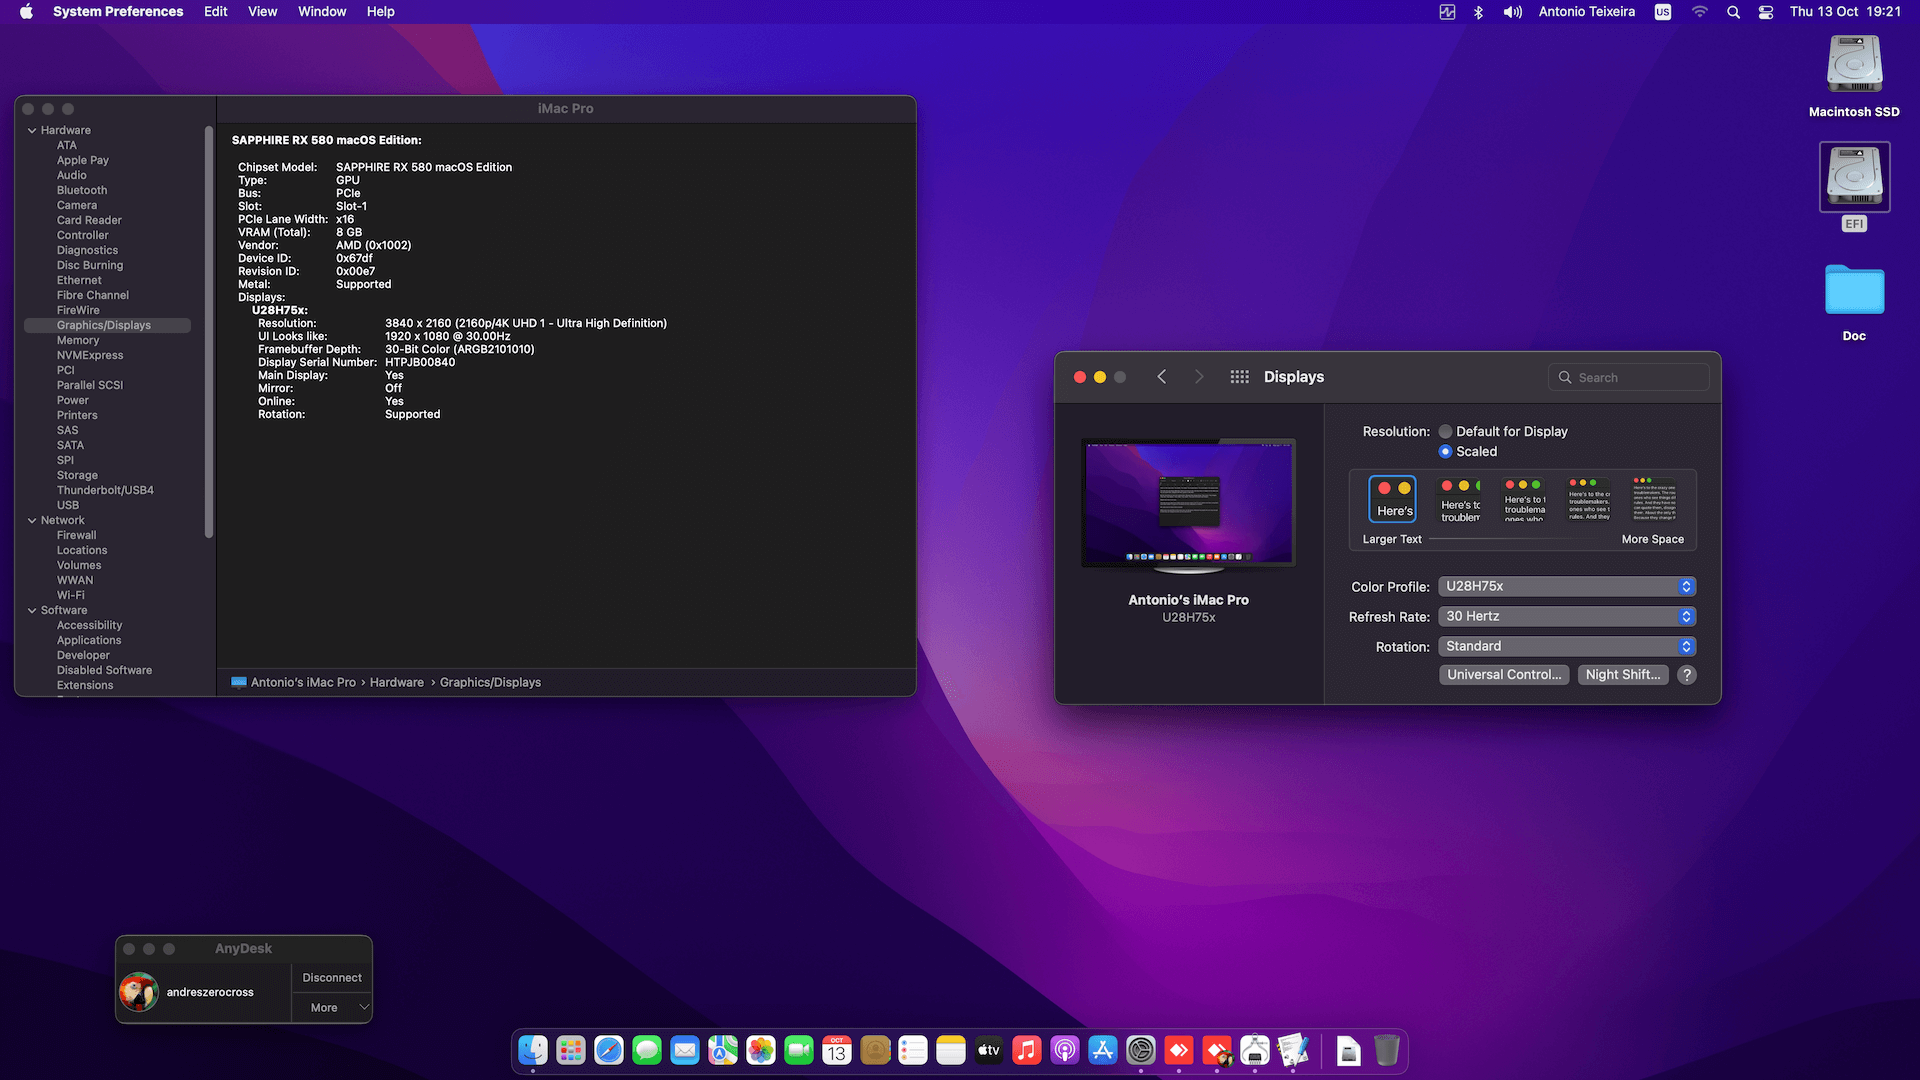Open the Window menu
Viewport: 1920px width, 1080px height.
point(322,12)
